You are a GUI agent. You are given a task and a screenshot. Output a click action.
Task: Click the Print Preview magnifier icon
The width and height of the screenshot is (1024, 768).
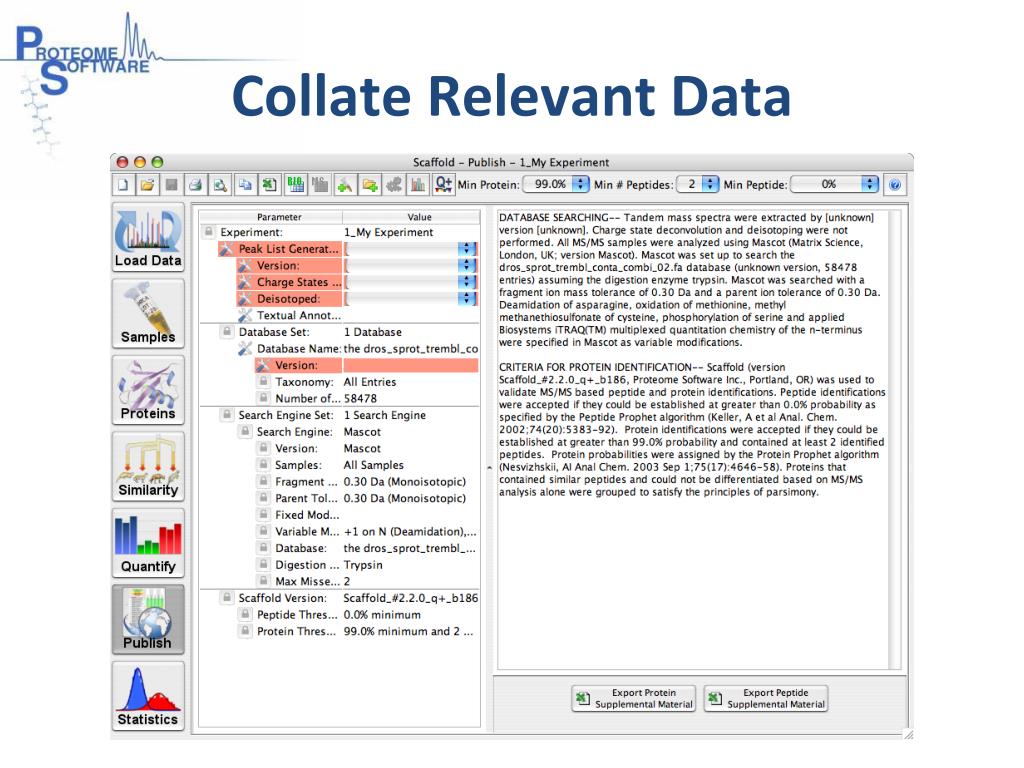[x=221, y=185]
